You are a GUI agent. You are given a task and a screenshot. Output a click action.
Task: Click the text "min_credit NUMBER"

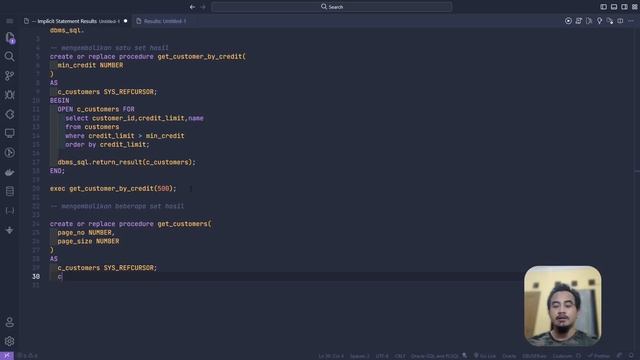click(x=90, y=65)
